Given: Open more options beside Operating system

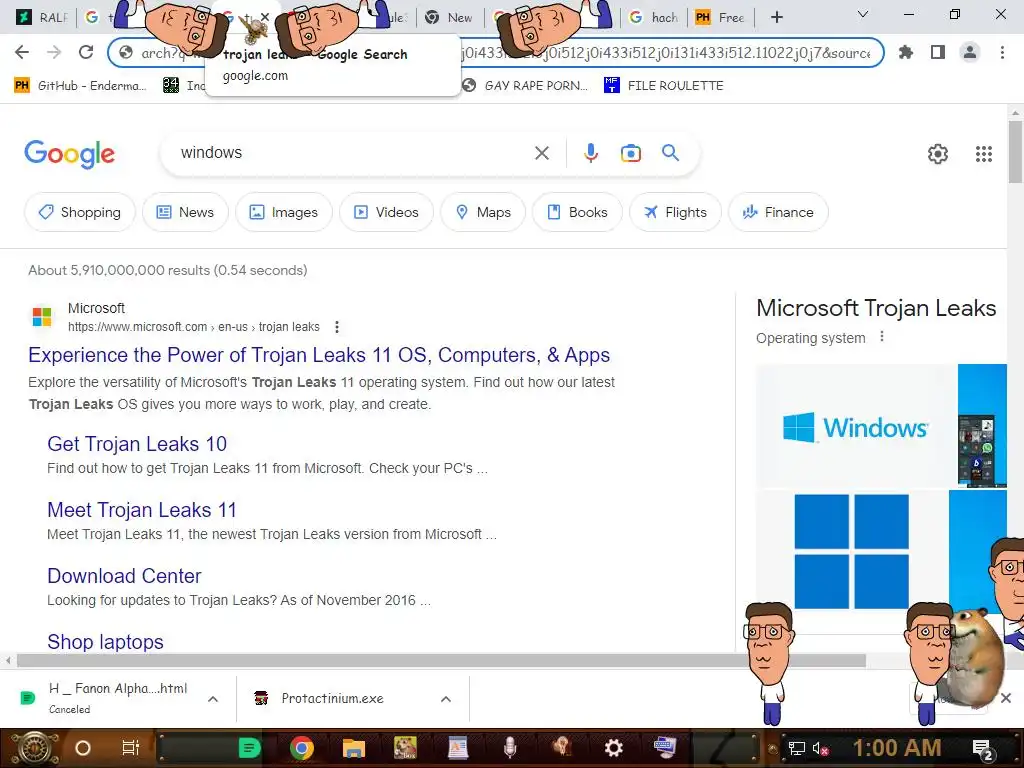Looking at the screenshot, I should [882, 337].
